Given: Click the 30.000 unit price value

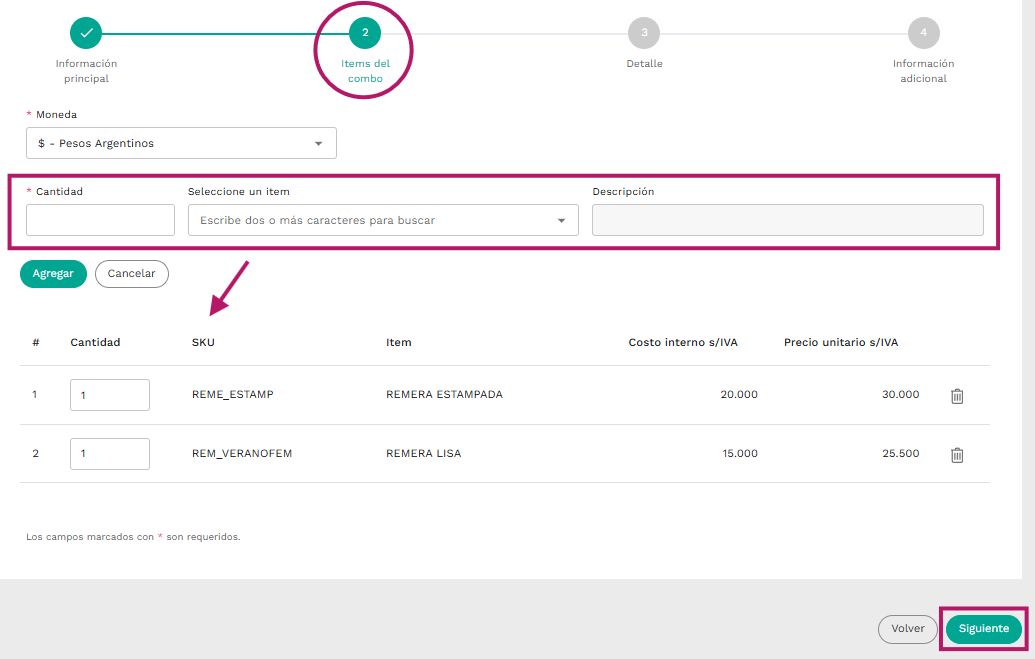Looking at the screenshot, I should coord(900,394).
